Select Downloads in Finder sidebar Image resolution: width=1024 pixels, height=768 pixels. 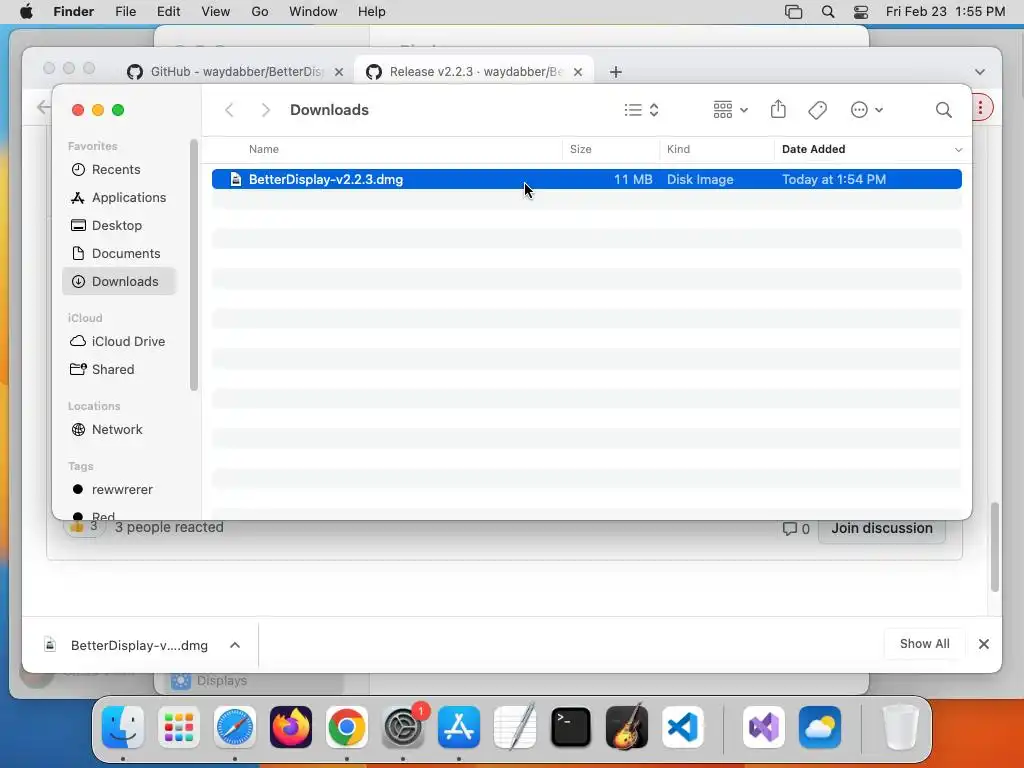(x=120, y=281)
